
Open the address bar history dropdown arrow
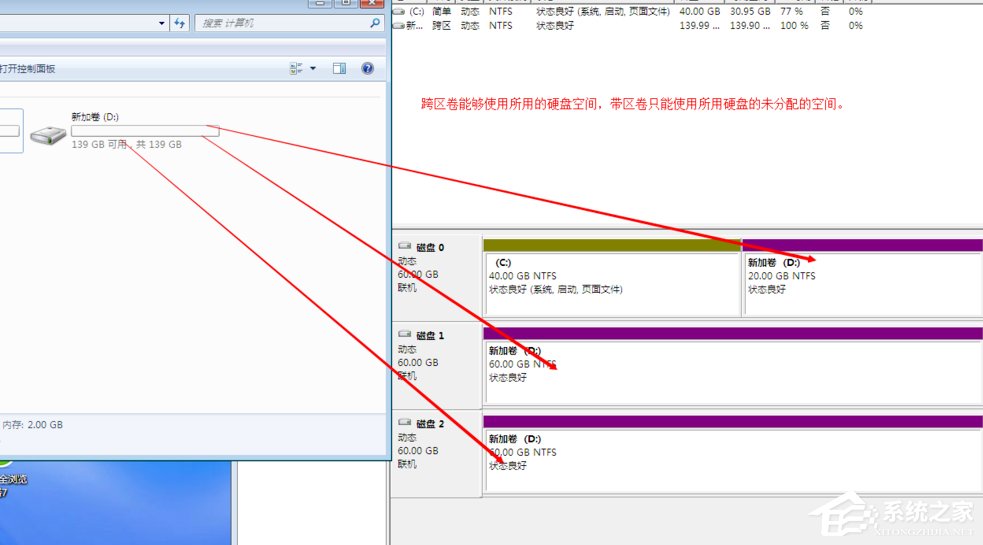pyautogui.click(x=162, y=23)
